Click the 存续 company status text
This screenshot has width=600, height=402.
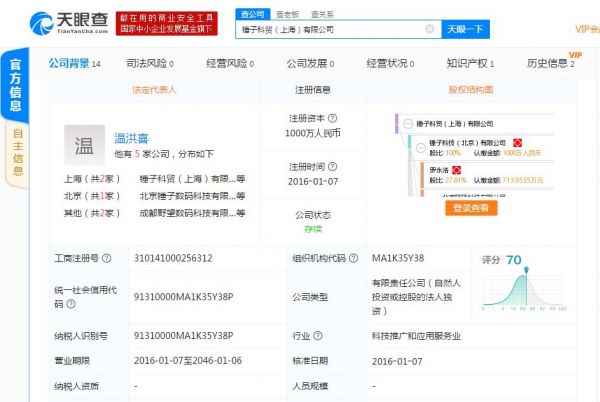(313, 229)
